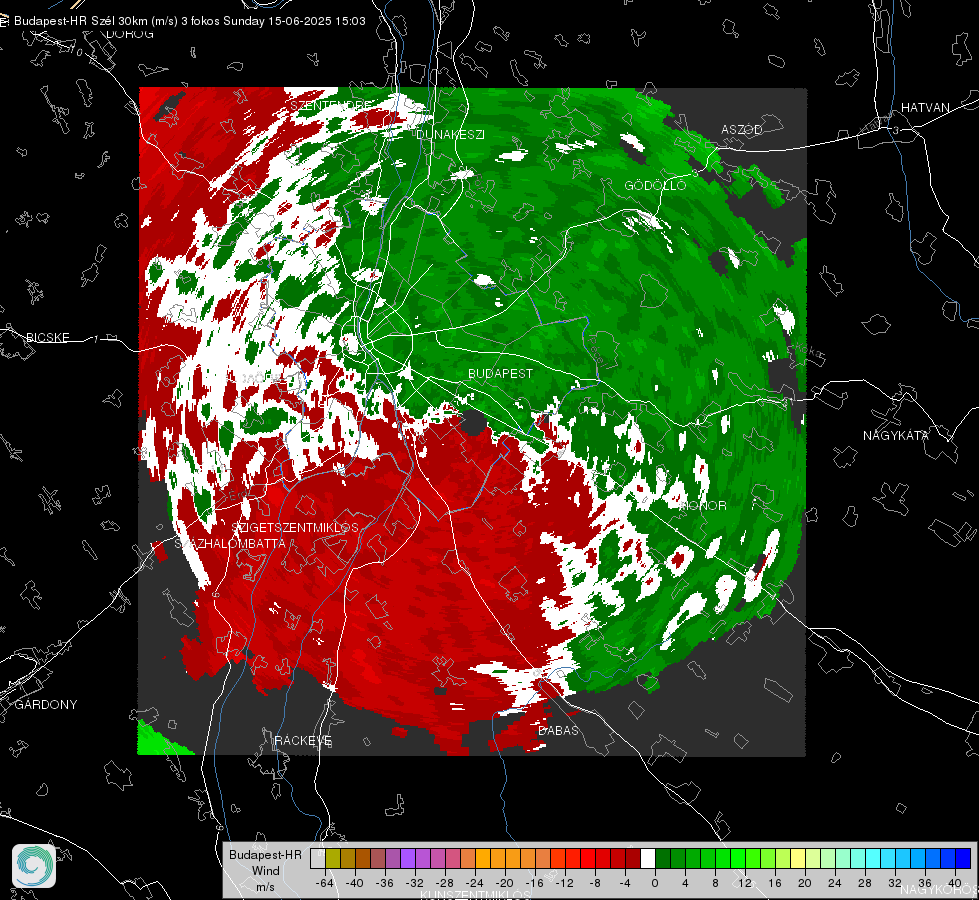The image size is (979, 900).
Task: Click the DOROG city label
Action: point(130,34)
